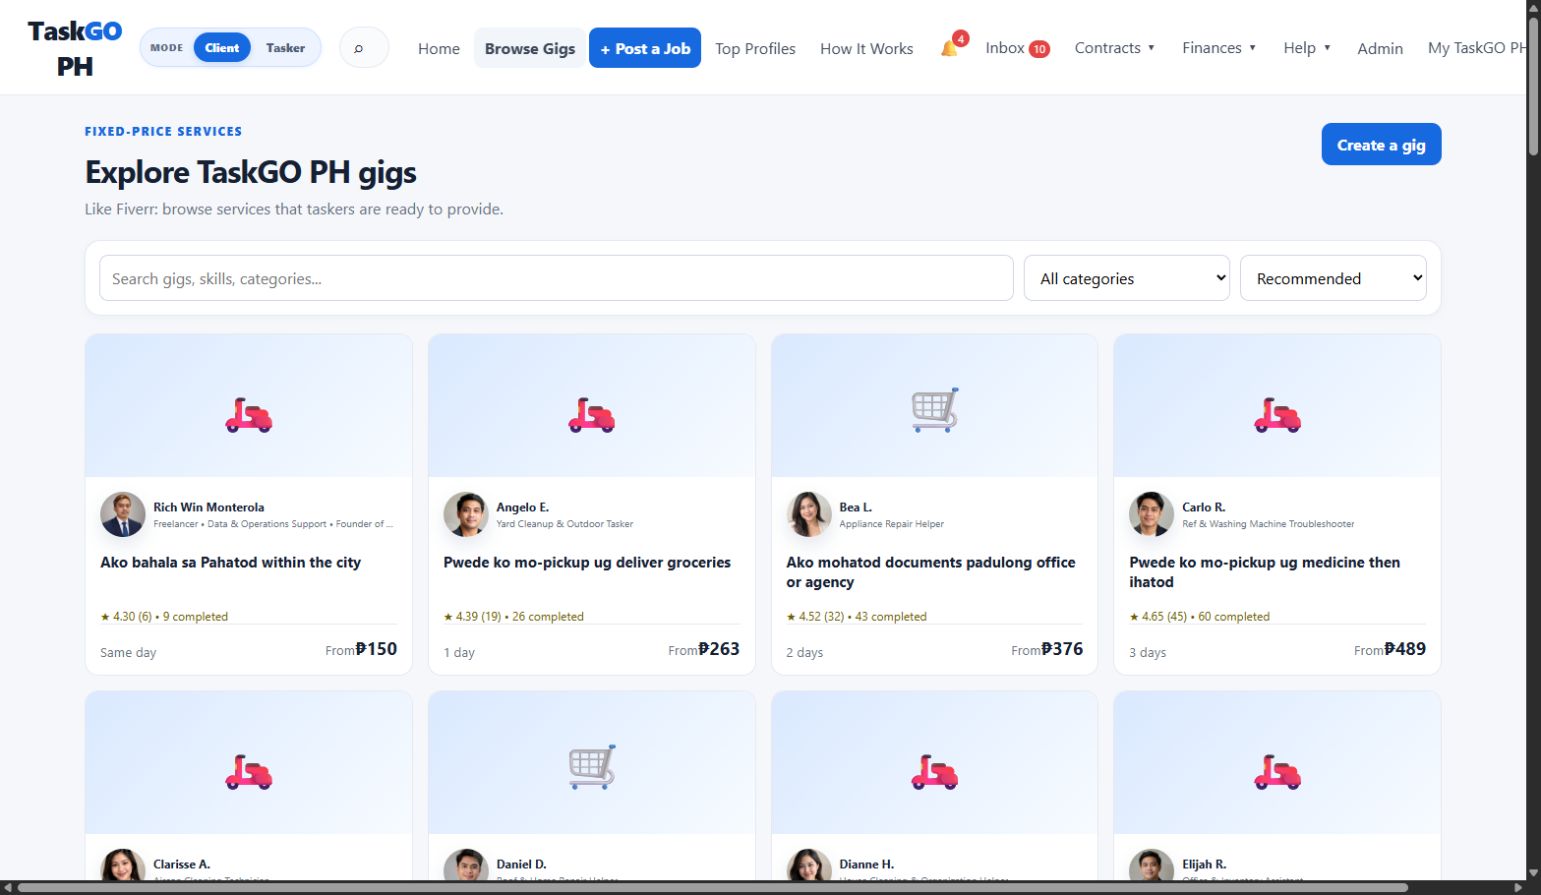Screen dimensions: 1541x895
Task: Switch mode to Client
Action: [x=222, y=48]
